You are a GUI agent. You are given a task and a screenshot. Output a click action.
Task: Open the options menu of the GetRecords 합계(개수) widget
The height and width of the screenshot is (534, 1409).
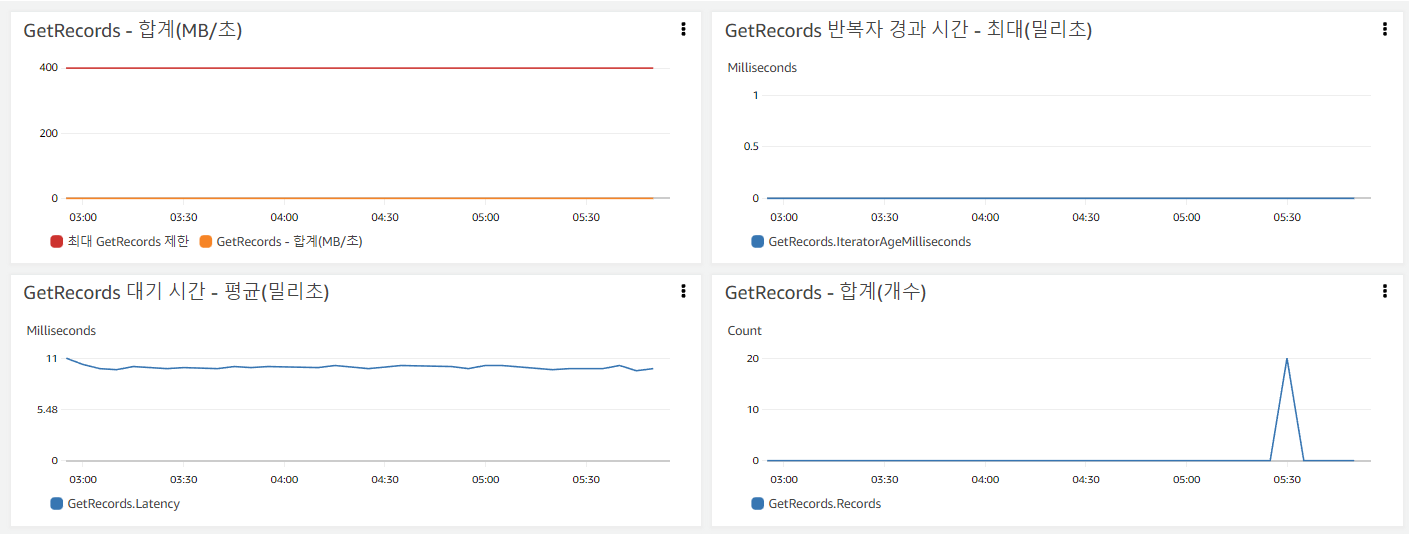tap(1384, 291)
